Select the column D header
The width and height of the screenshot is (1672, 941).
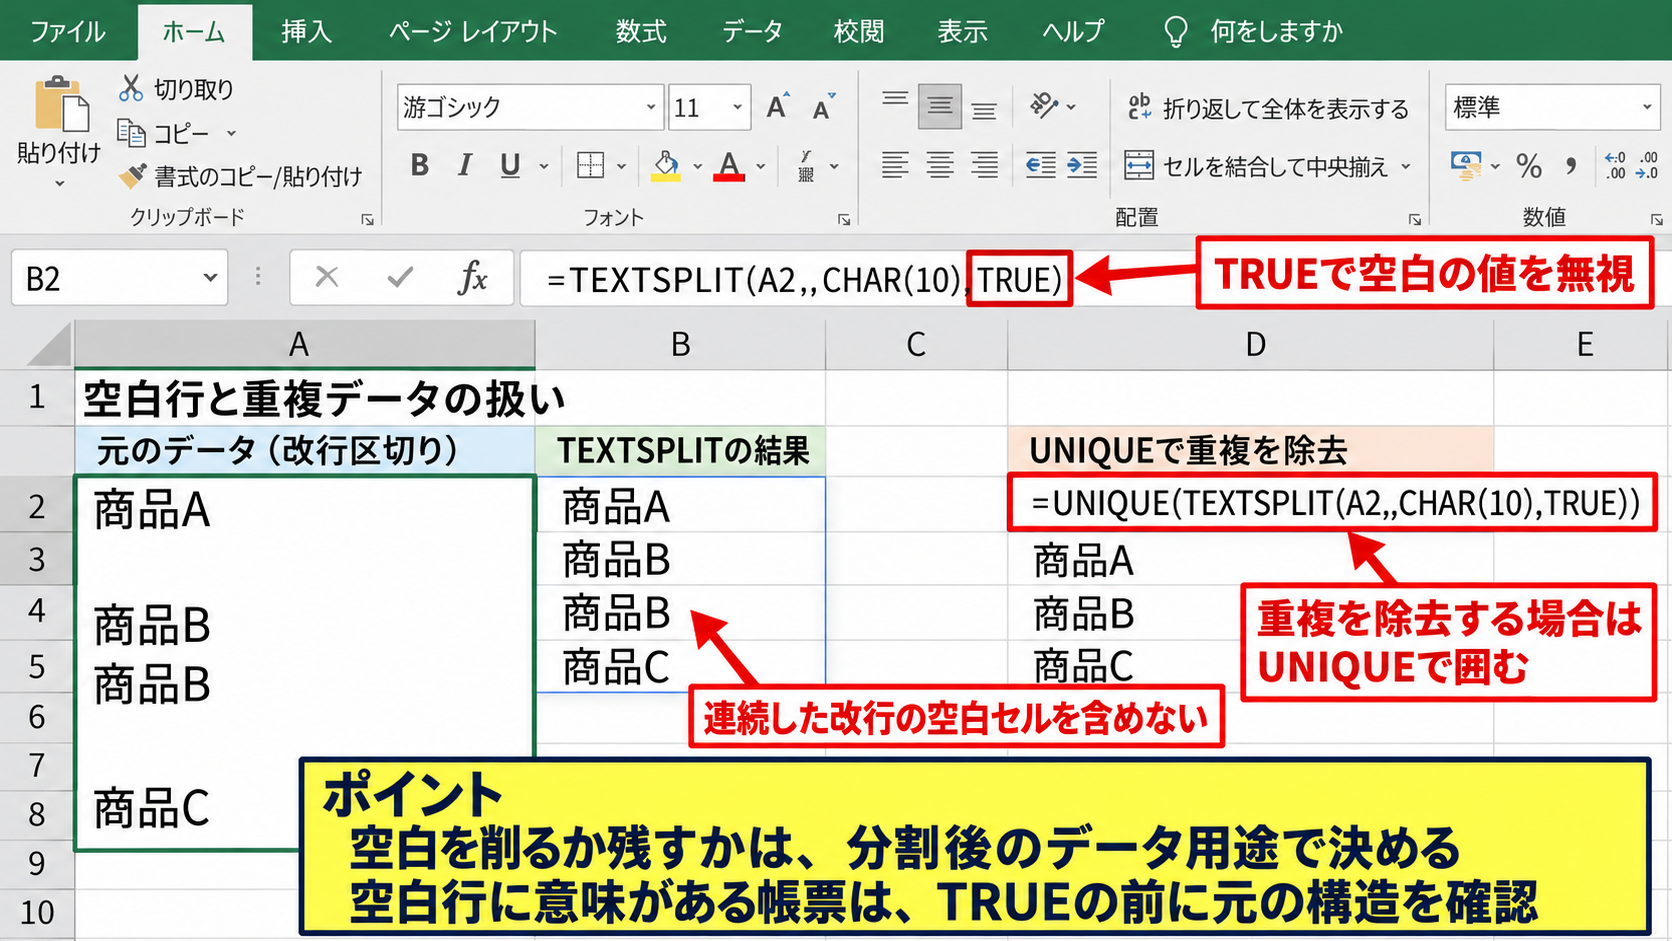click(x=1250, y=345)
